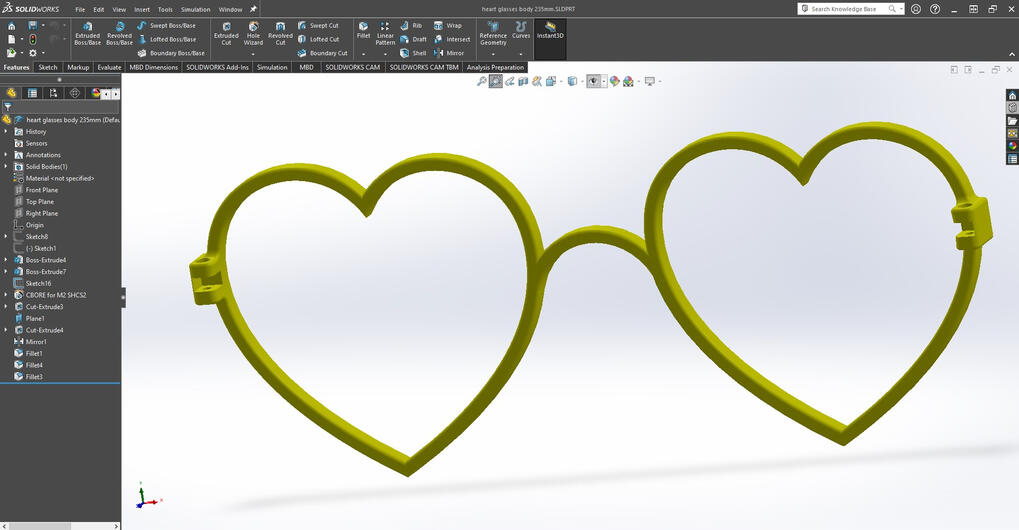Open the Tools menu
The image size is (1019, 530).
(165, 10)
